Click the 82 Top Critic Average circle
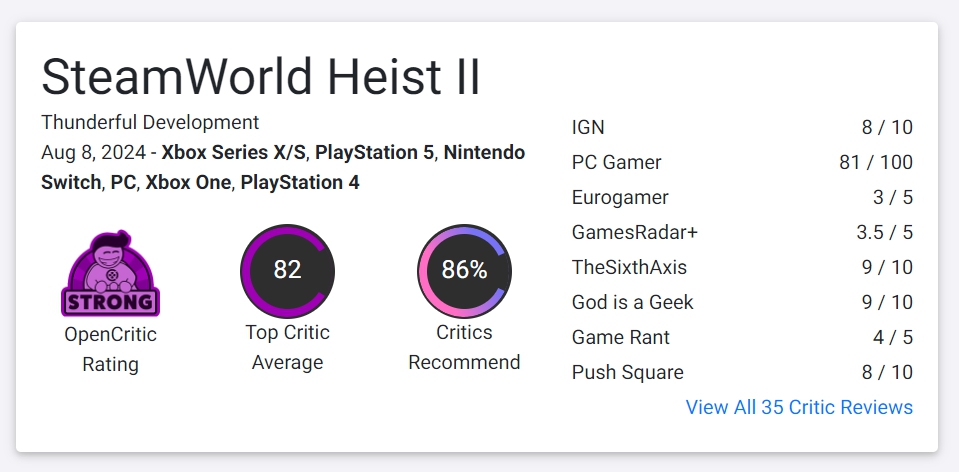Image resolution: width=959 pixels, height=472 pixels. (x=287, y=271)
